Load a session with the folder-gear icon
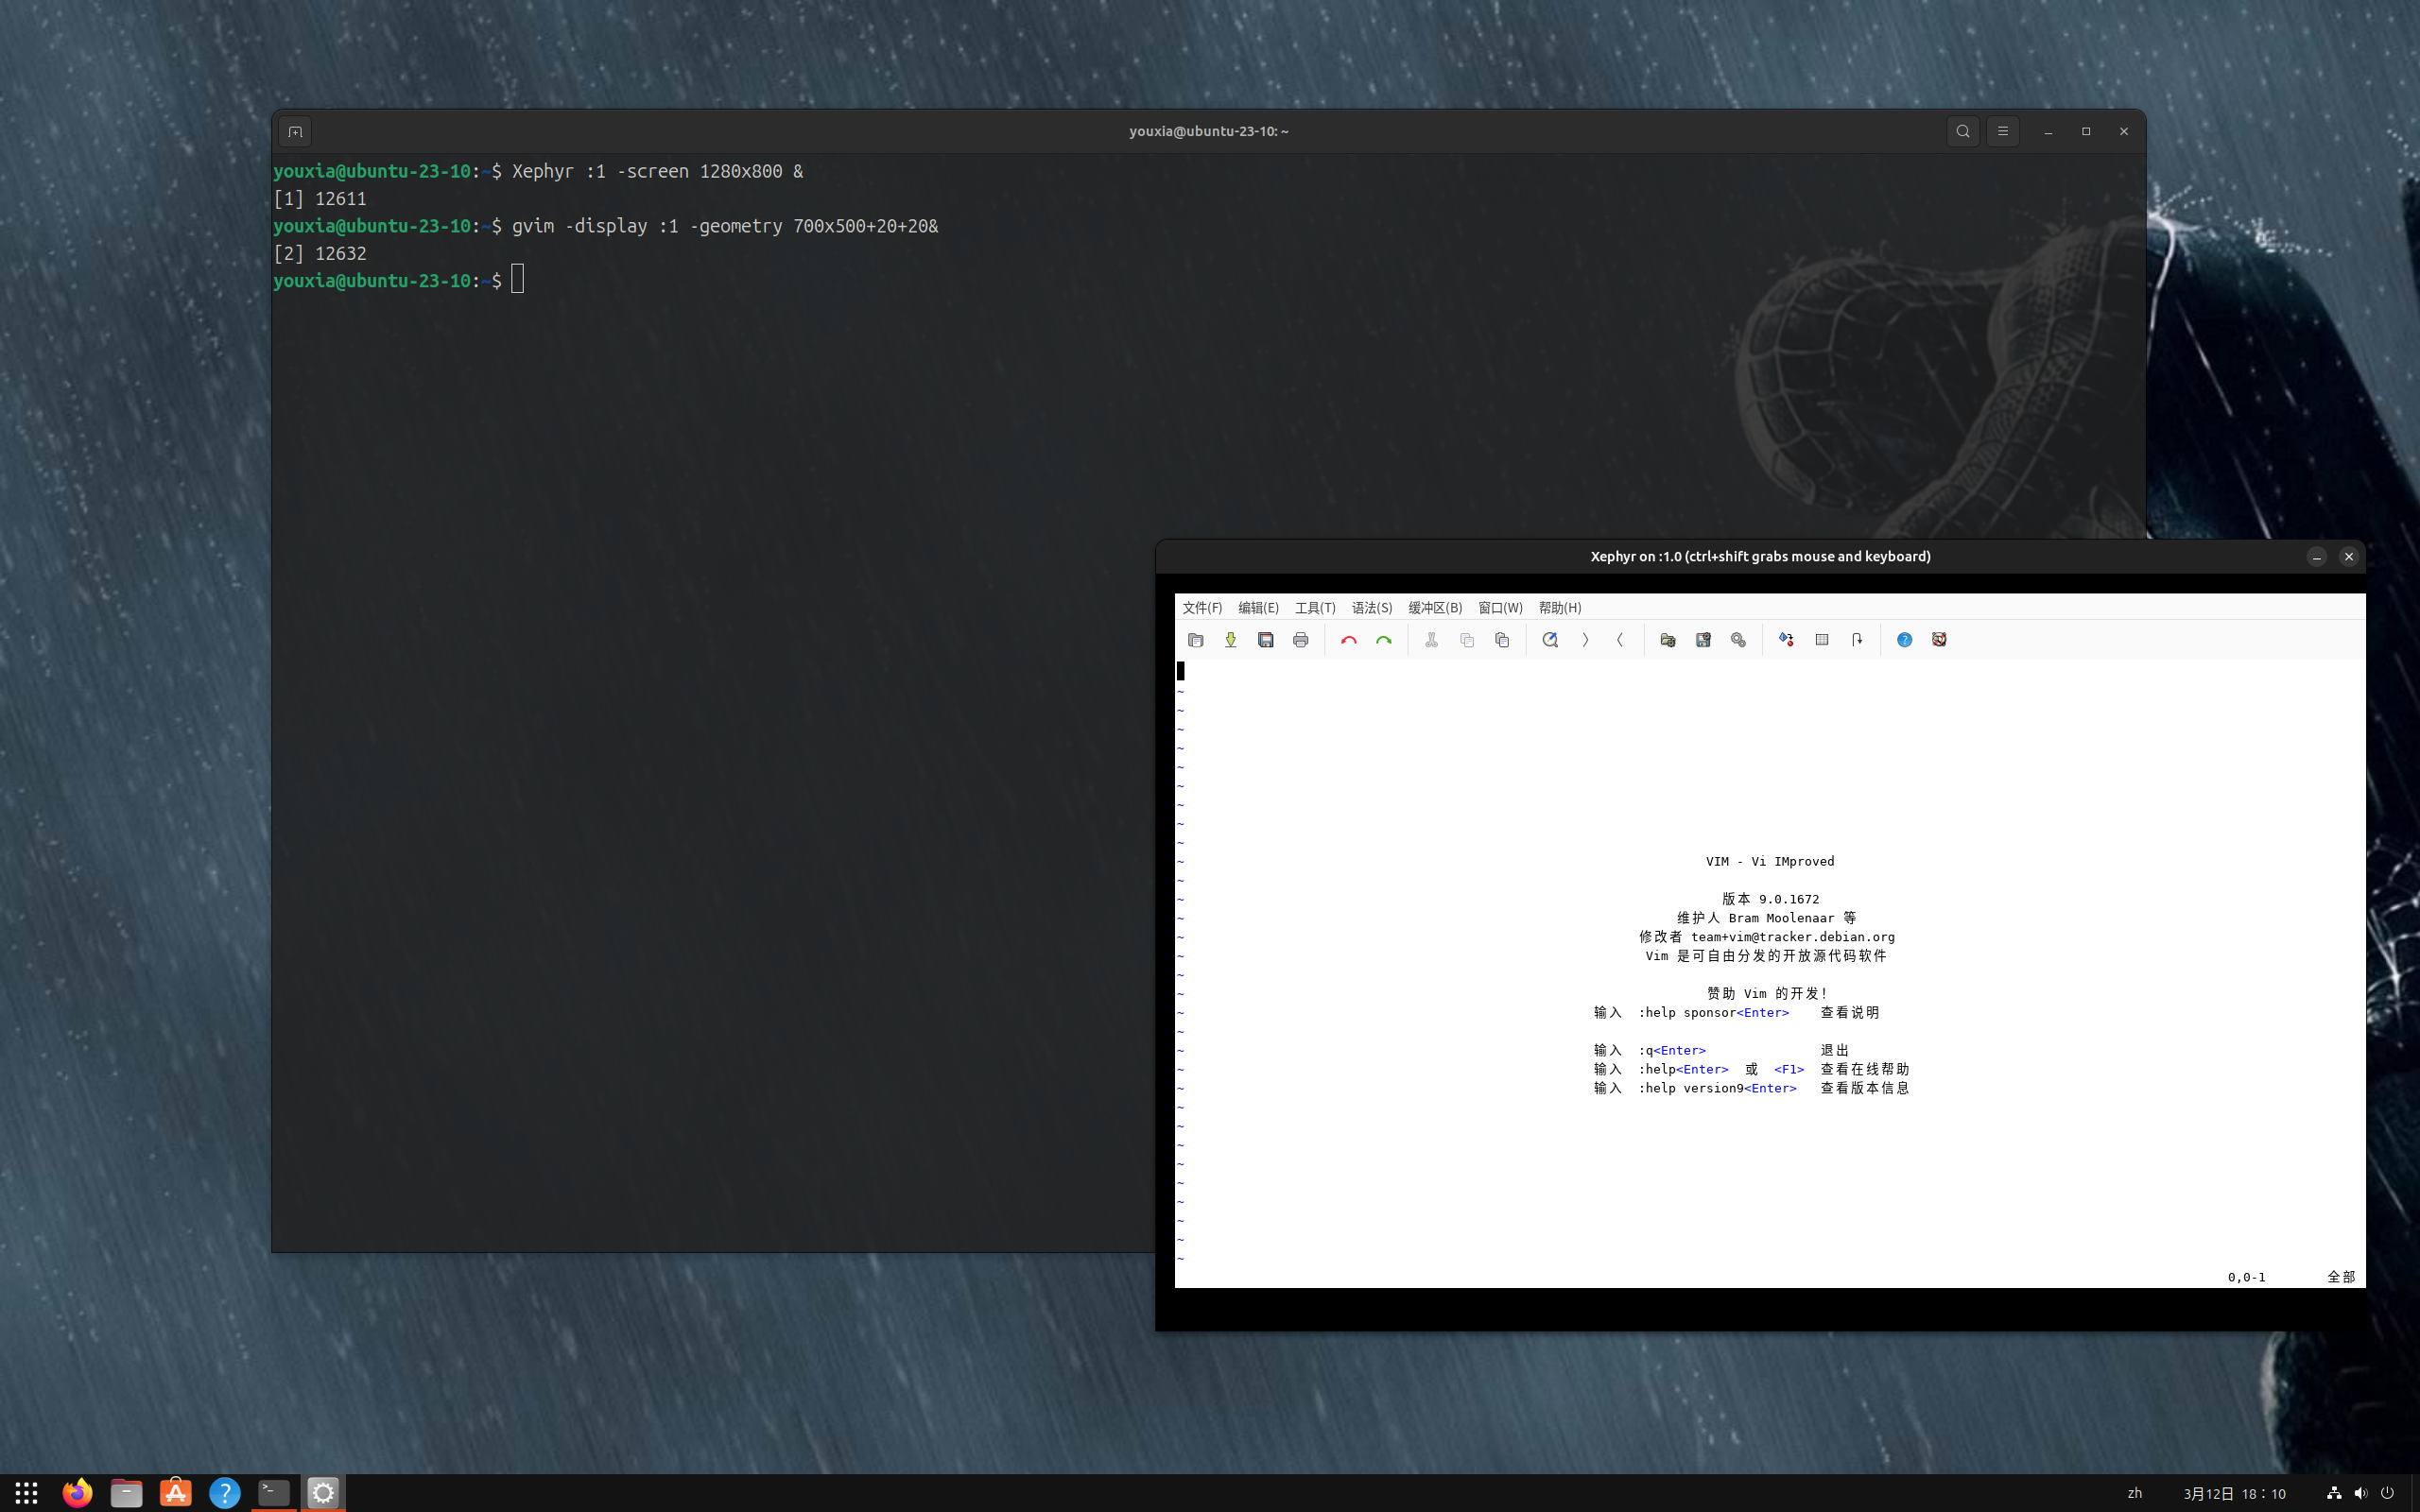Image resolution: width=2420 pixels, height=1512 pixels. coord(1668,640)
